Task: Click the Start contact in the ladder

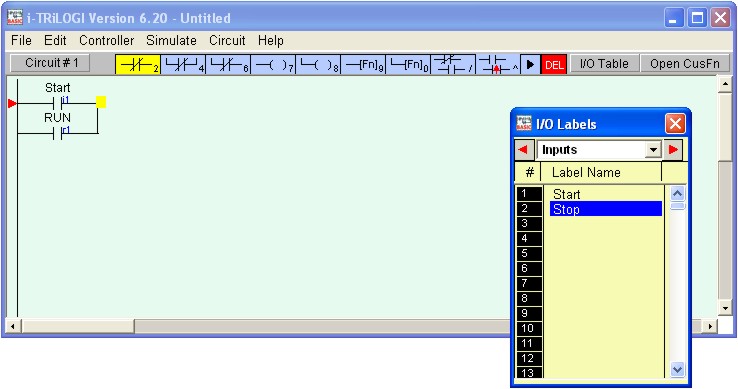Action: click(x=57, y=103)
